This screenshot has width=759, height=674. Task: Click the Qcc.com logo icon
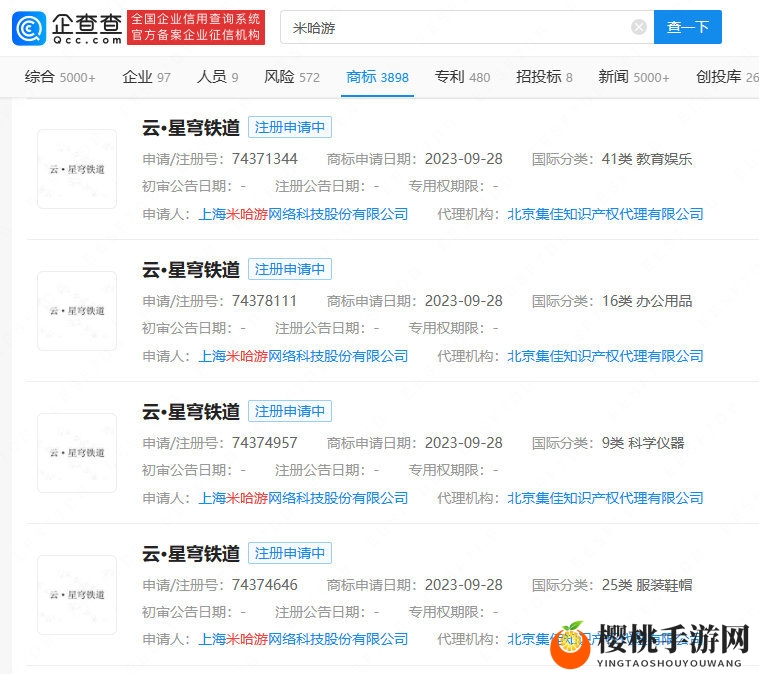(29, 29)
